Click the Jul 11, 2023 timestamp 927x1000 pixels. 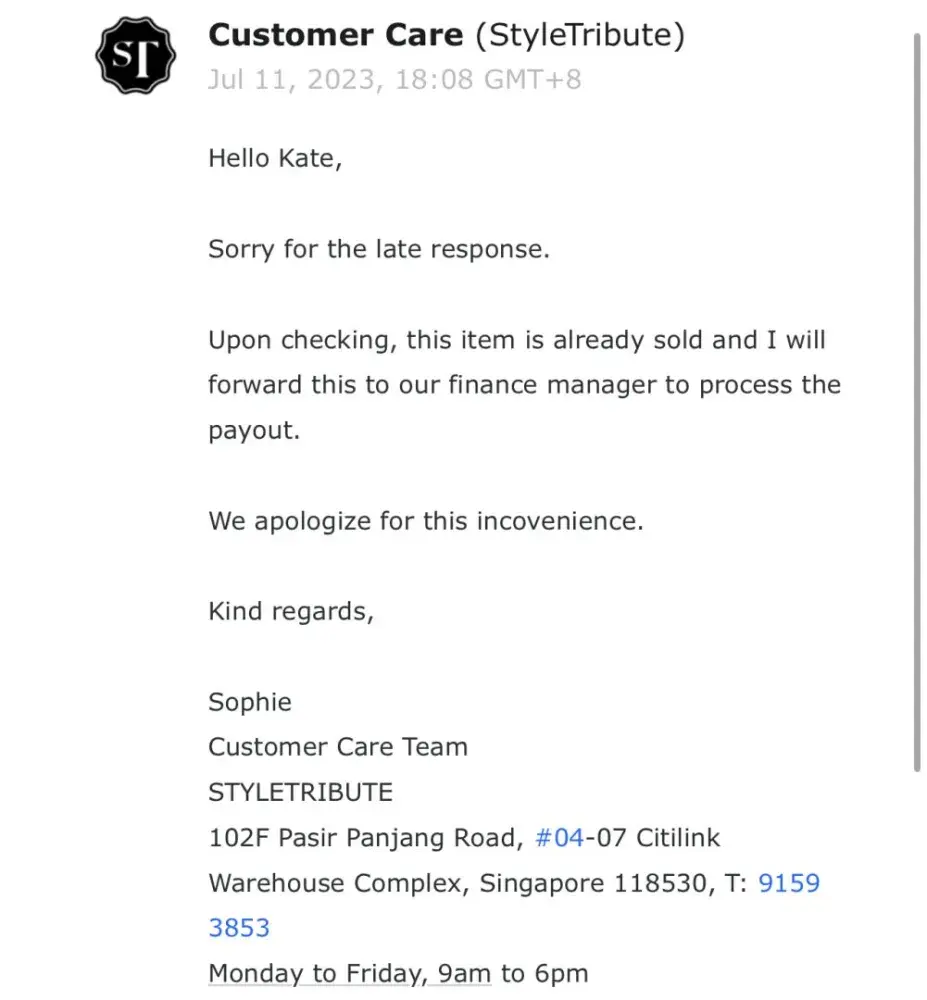[x=393, y=79]
